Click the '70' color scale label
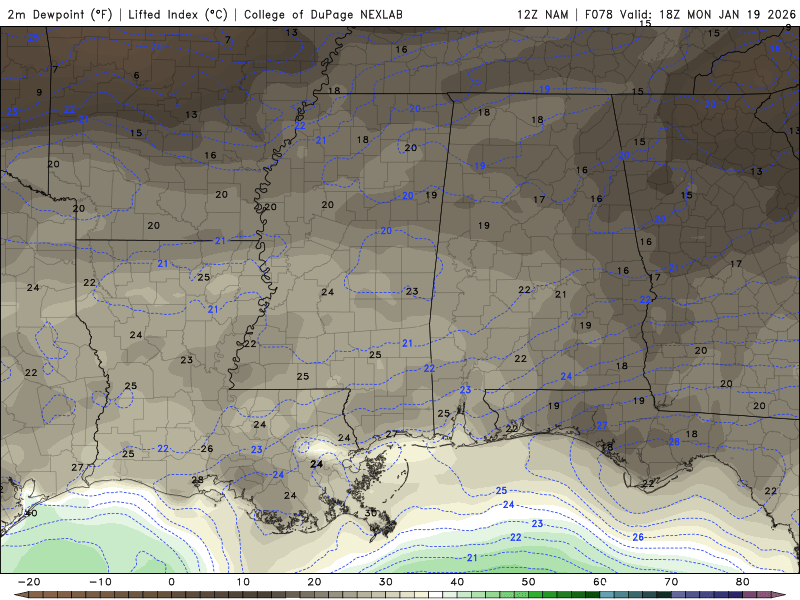 [671, 582]
